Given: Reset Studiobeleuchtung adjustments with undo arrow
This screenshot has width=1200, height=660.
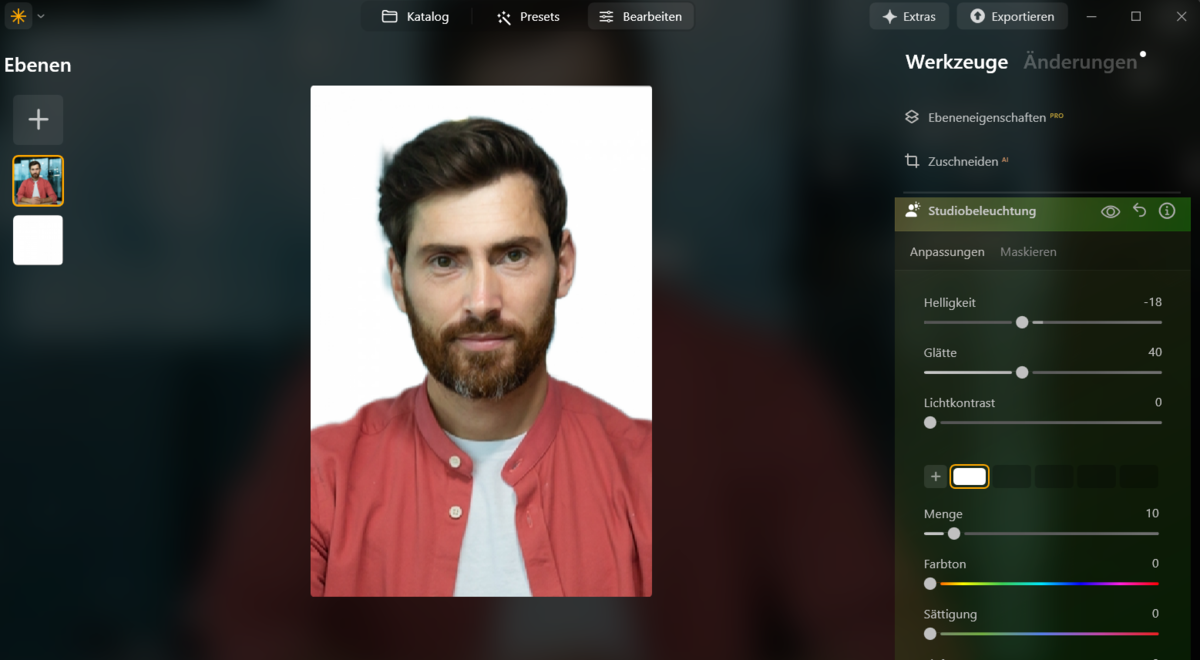Looking at the screenshot, I should point(1139,212).
